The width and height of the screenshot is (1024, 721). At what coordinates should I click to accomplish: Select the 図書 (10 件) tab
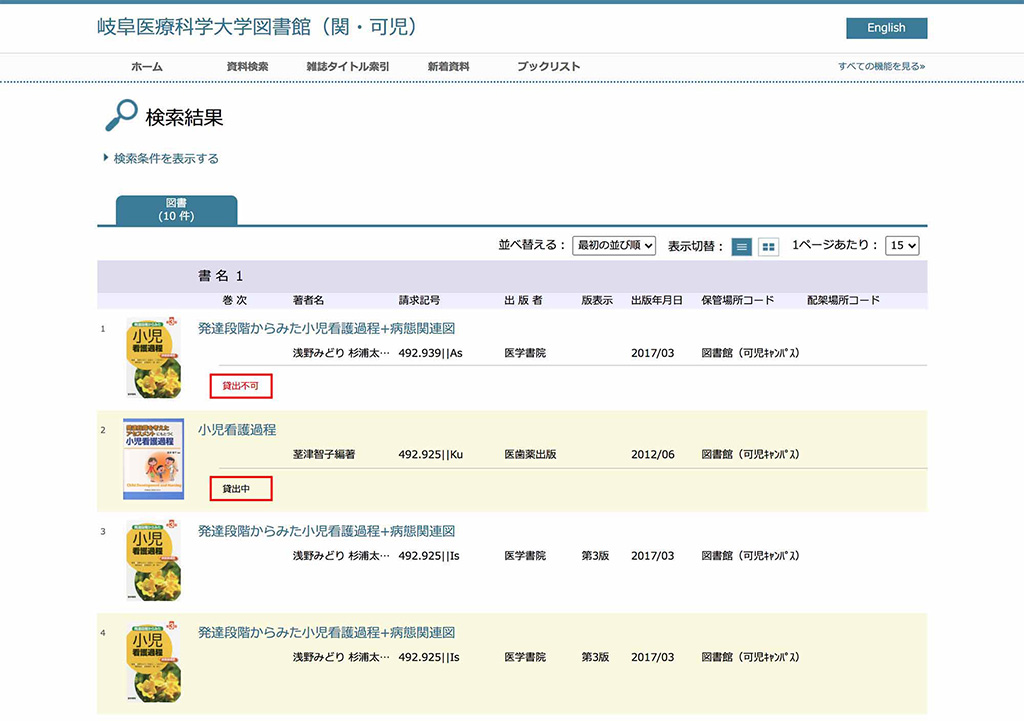177,210
